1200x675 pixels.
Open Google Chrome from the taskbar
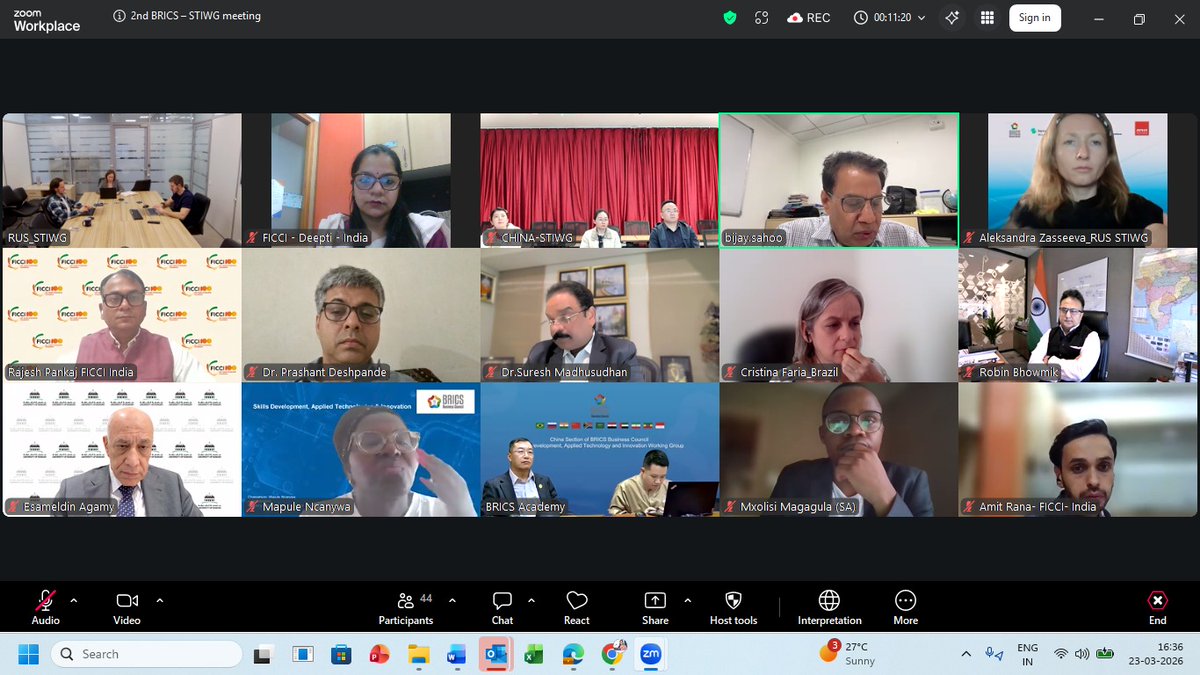pos(611,655)
